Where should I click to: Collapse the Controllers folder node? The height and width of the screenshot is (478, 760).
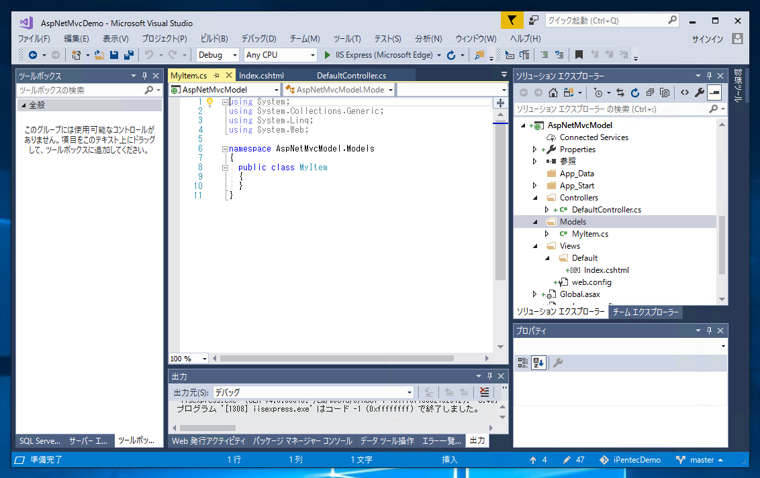(535, 198)
